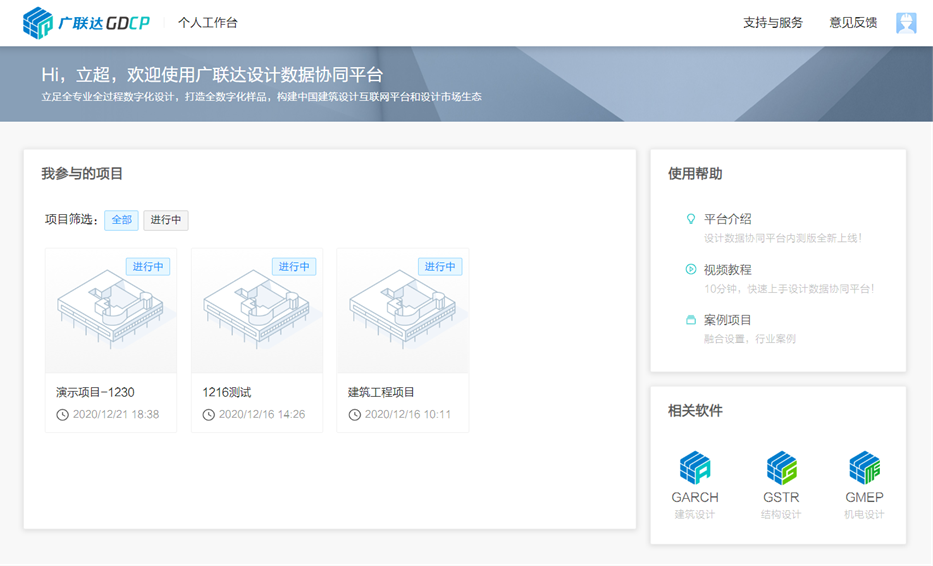Open the GSTR 结构设计 software icon

tap(781, 467)
